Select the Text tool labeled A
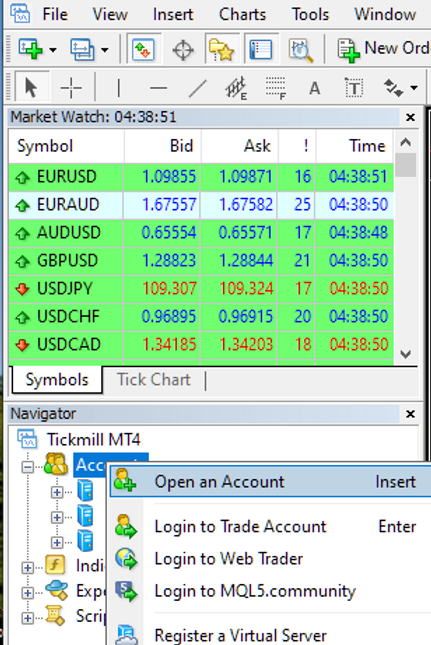This screenshot has height=645, width=431. 315,88
